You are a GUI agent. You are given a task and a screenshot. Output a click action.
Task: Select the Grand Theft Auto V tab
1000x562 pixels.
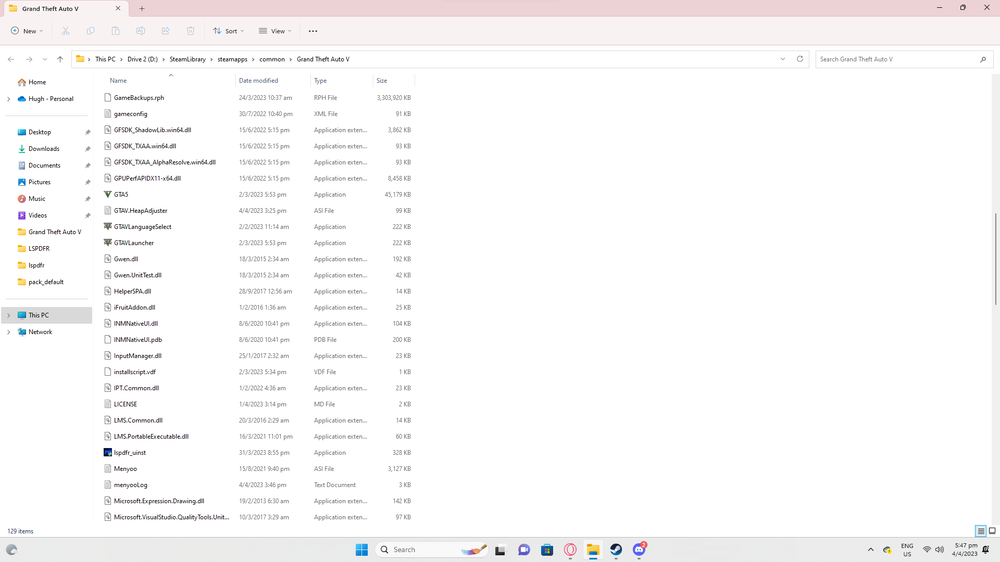64,9
